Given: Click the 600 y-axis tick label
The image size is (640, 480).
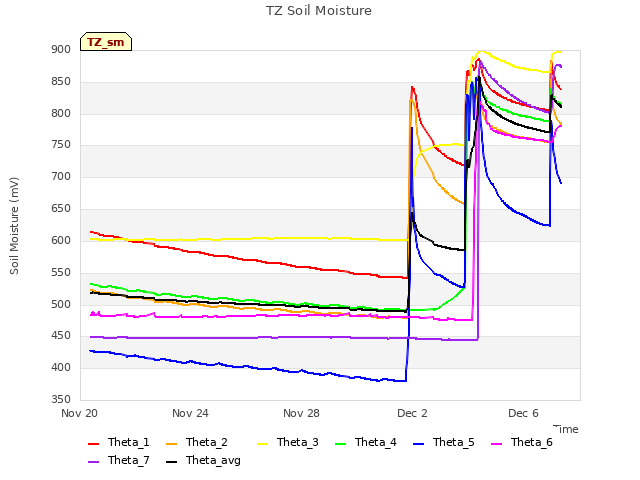Looking at the screenshot, I should point(61,241).
